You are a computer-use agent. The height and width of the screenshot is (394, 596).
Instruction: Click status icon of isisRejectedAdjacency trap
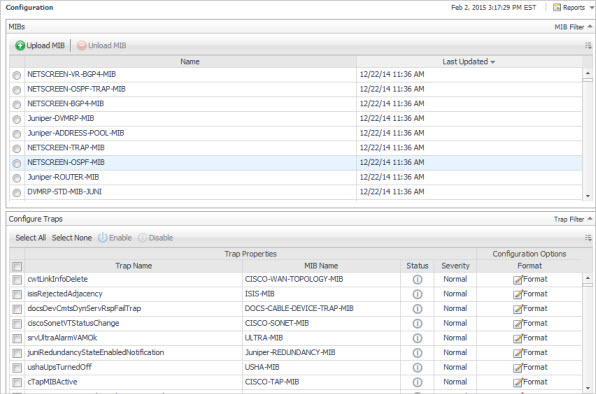(417, 294)
